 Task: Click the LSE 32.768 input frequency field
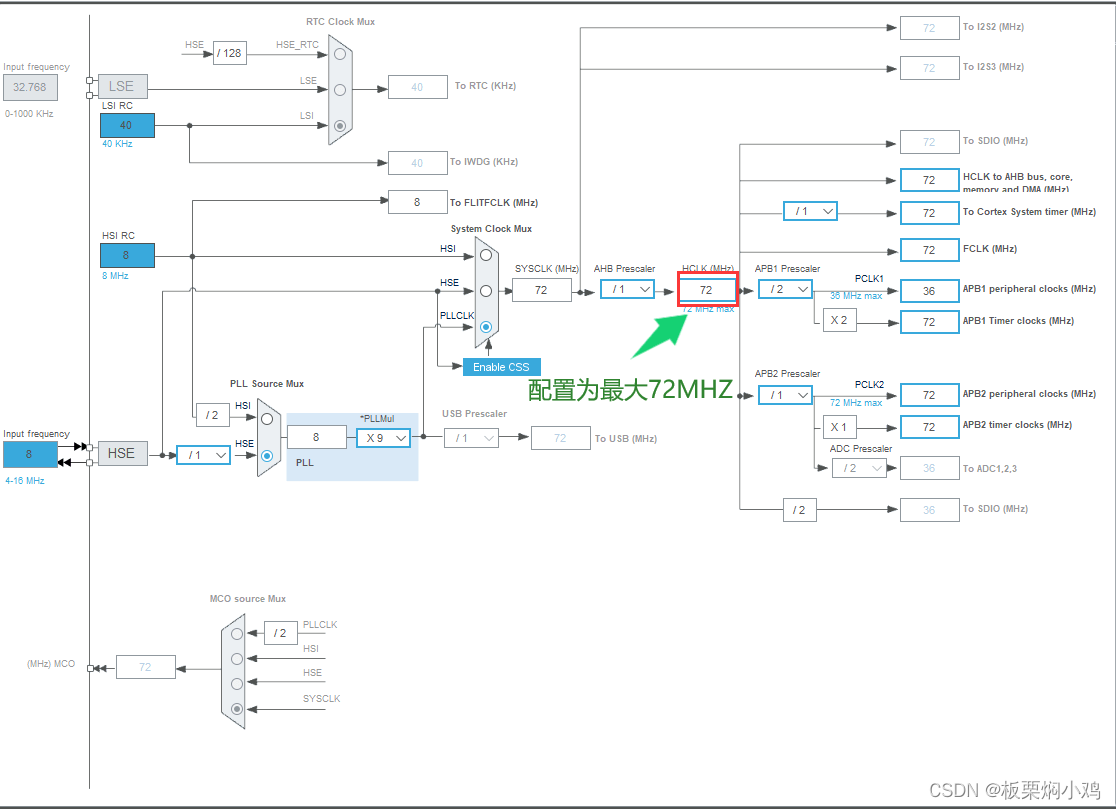[x=30, y=87]
